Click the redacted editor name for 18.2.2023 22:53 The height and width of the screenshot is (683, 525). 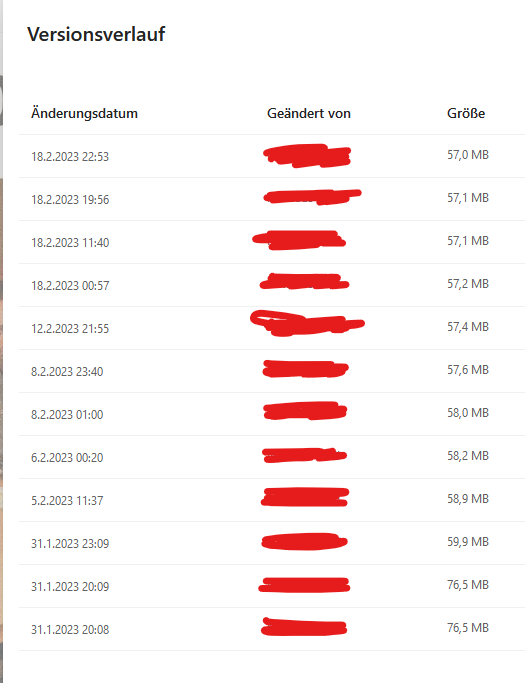coord(307,156)
